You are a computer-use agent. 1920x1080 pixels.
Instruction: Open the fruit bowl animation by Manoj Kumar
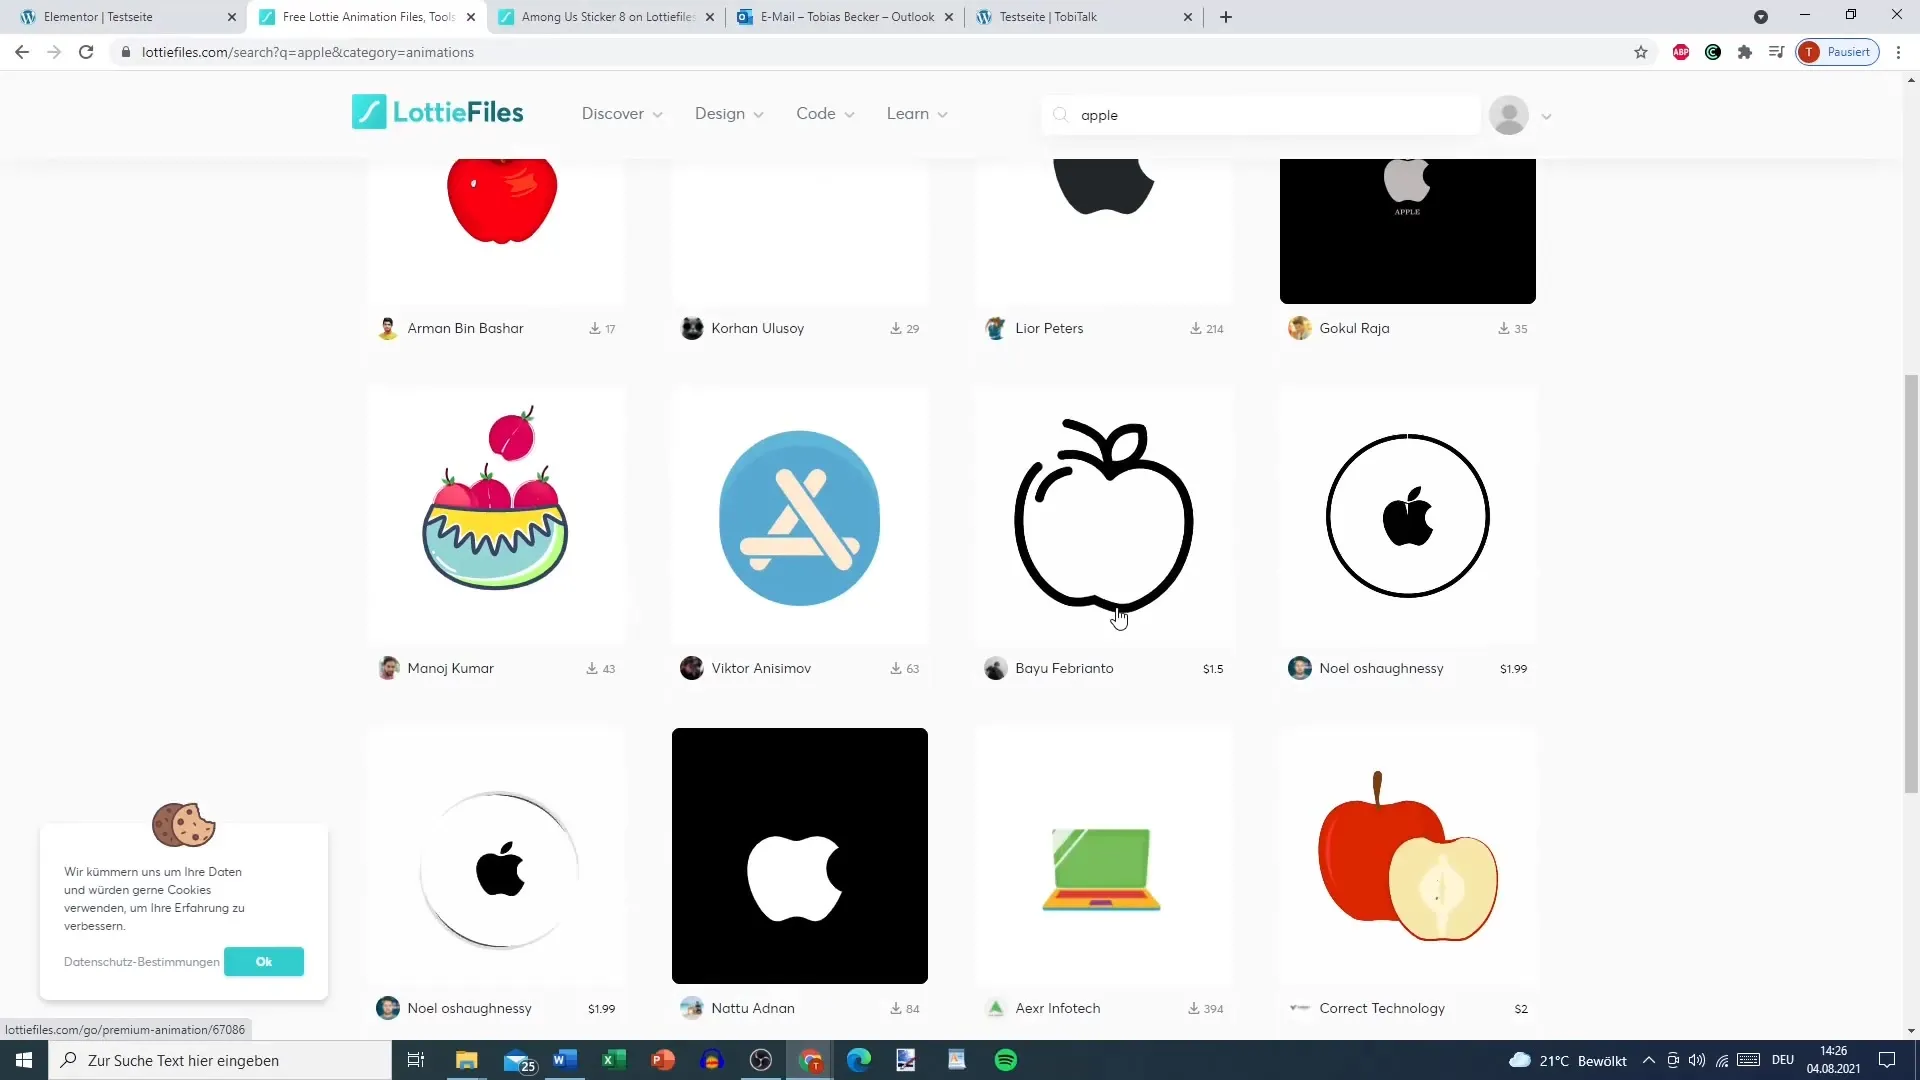coord(496,516)
